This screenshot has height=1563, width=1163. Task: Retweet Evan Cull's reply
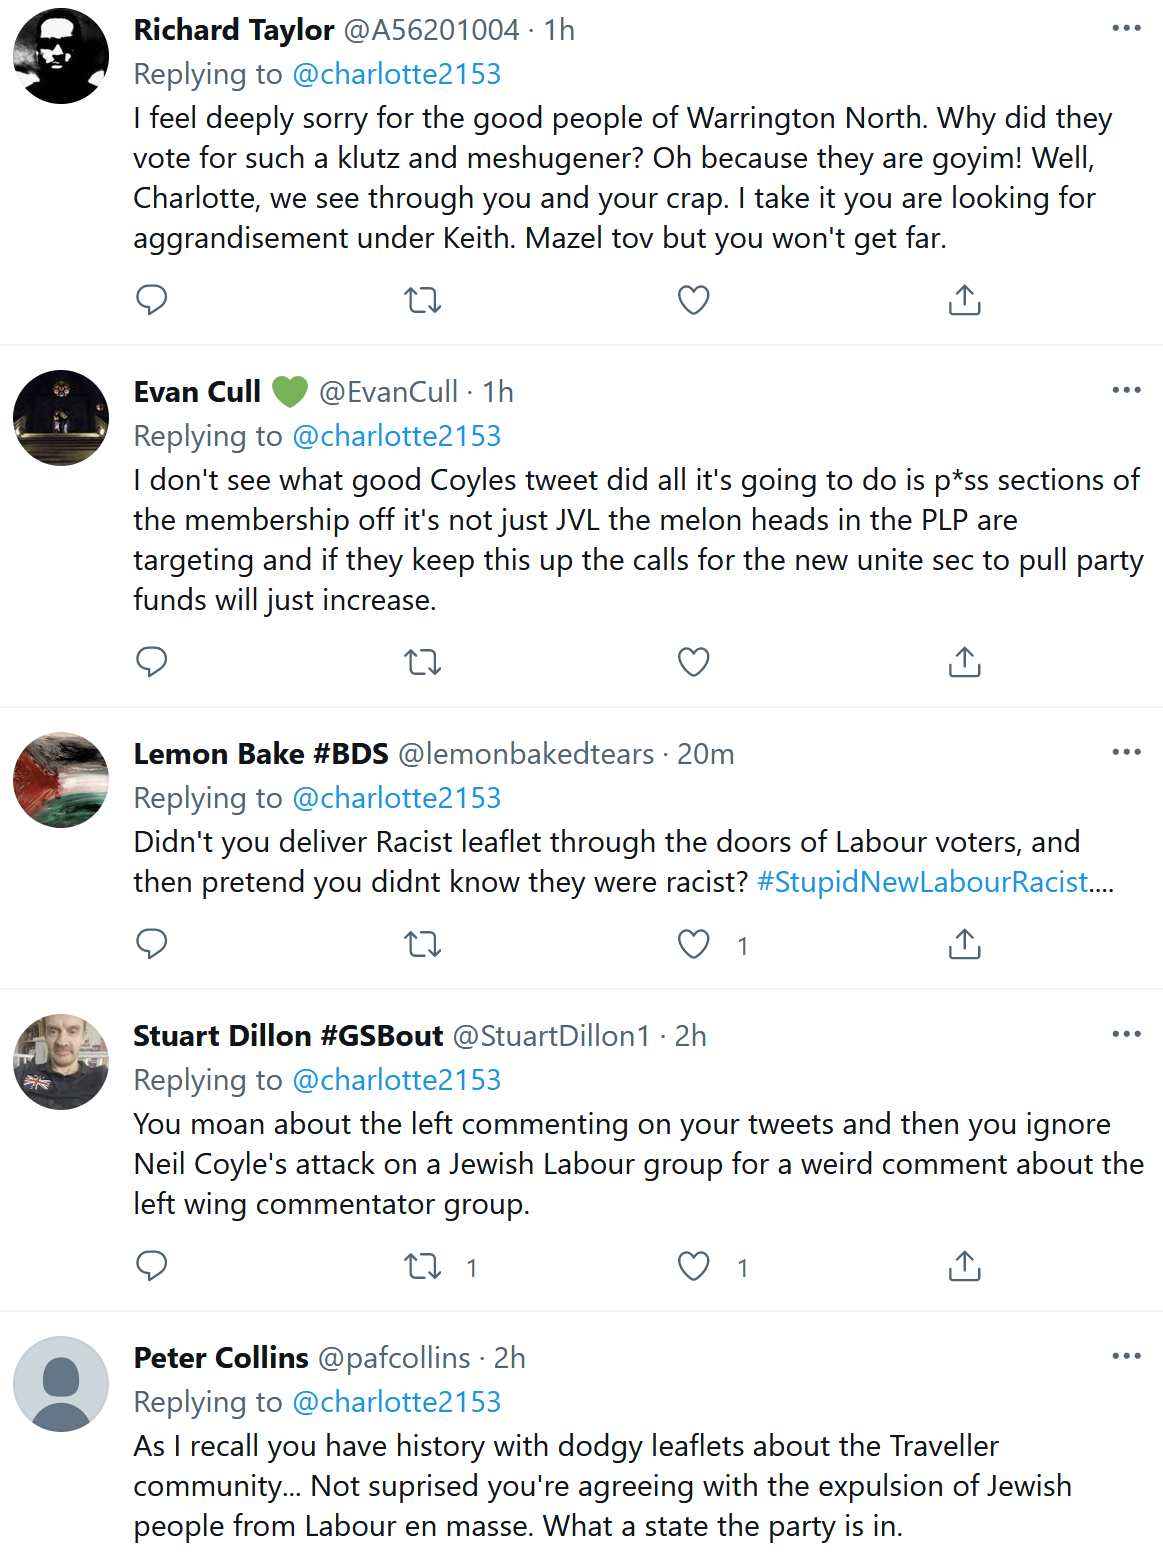(422, 660)
